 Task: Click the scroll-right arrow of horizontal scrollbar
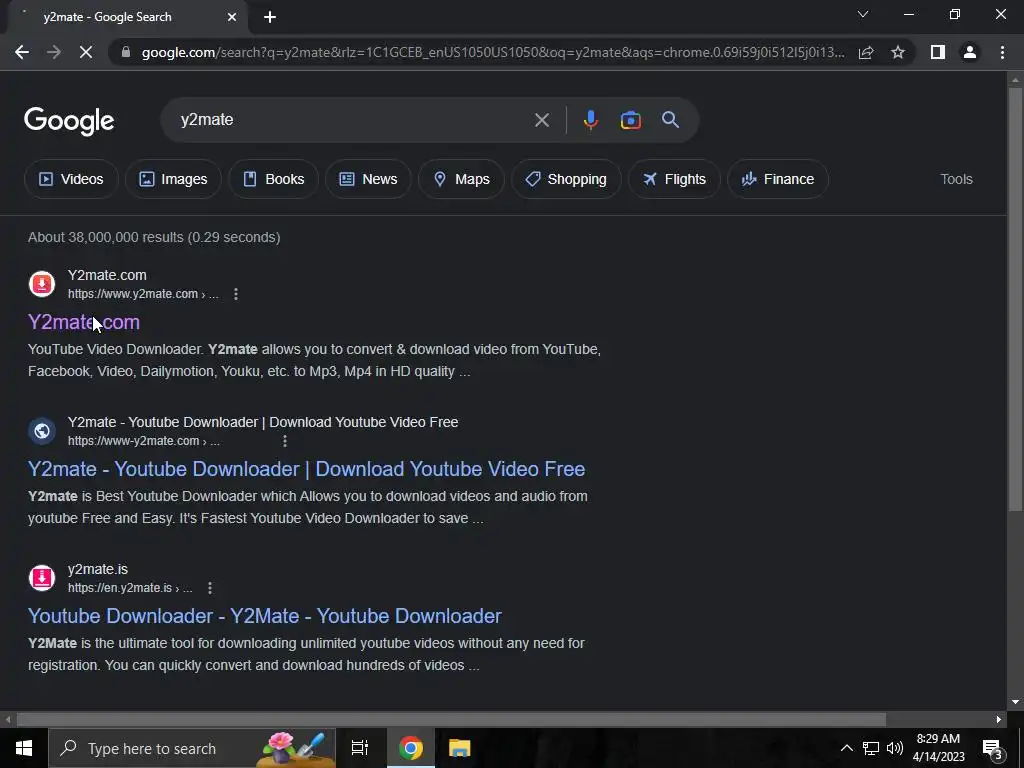point(999,720)
